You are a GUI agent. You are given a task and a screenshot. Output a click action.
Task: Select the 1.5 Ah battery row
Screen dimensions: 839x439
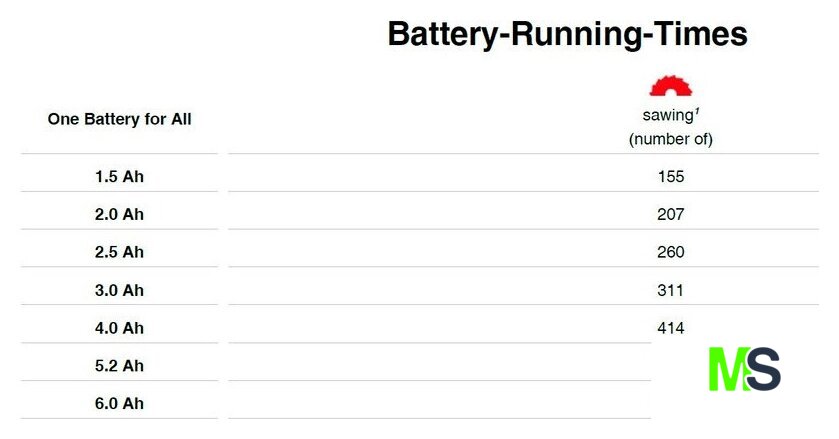pos(119,176)
